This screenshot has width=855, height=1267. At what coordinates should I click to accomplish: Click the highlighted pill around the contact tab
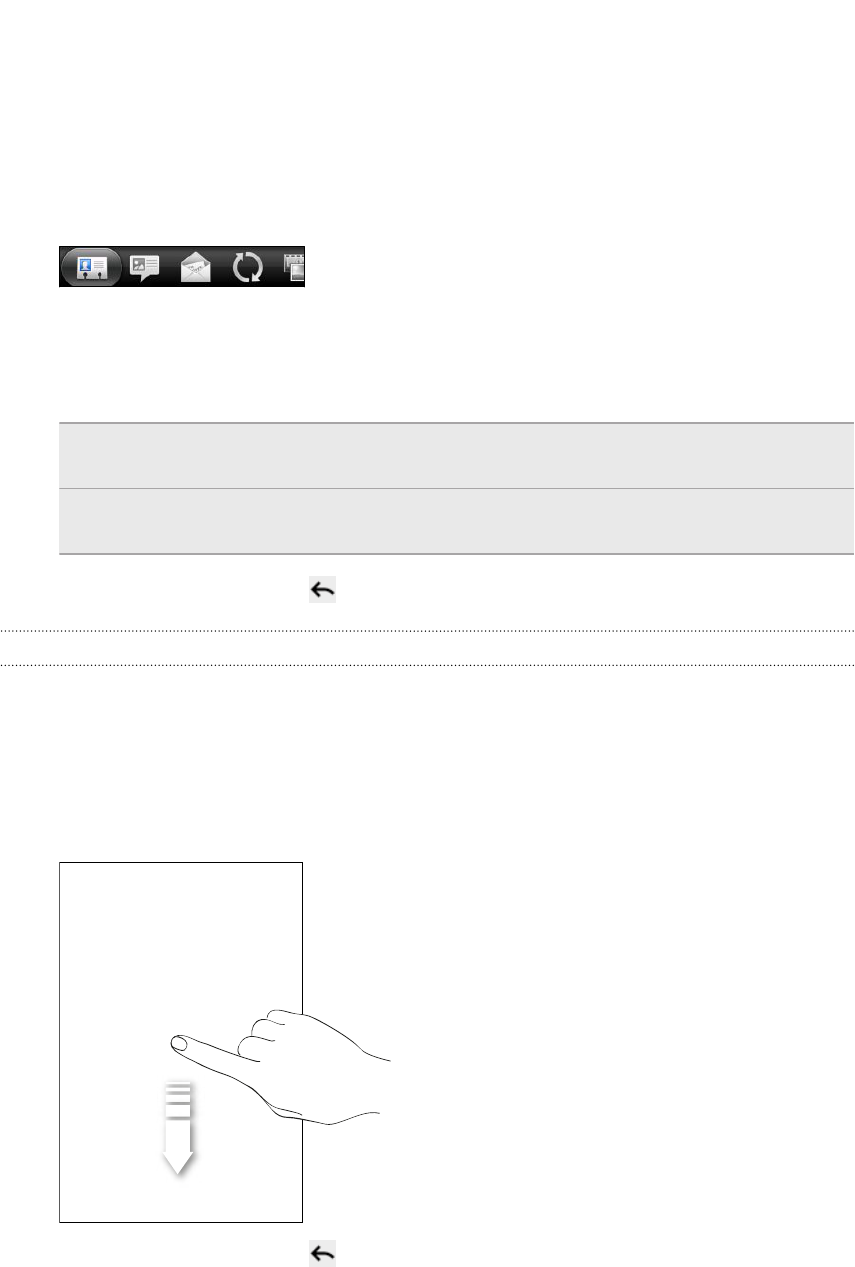(92, 267)
